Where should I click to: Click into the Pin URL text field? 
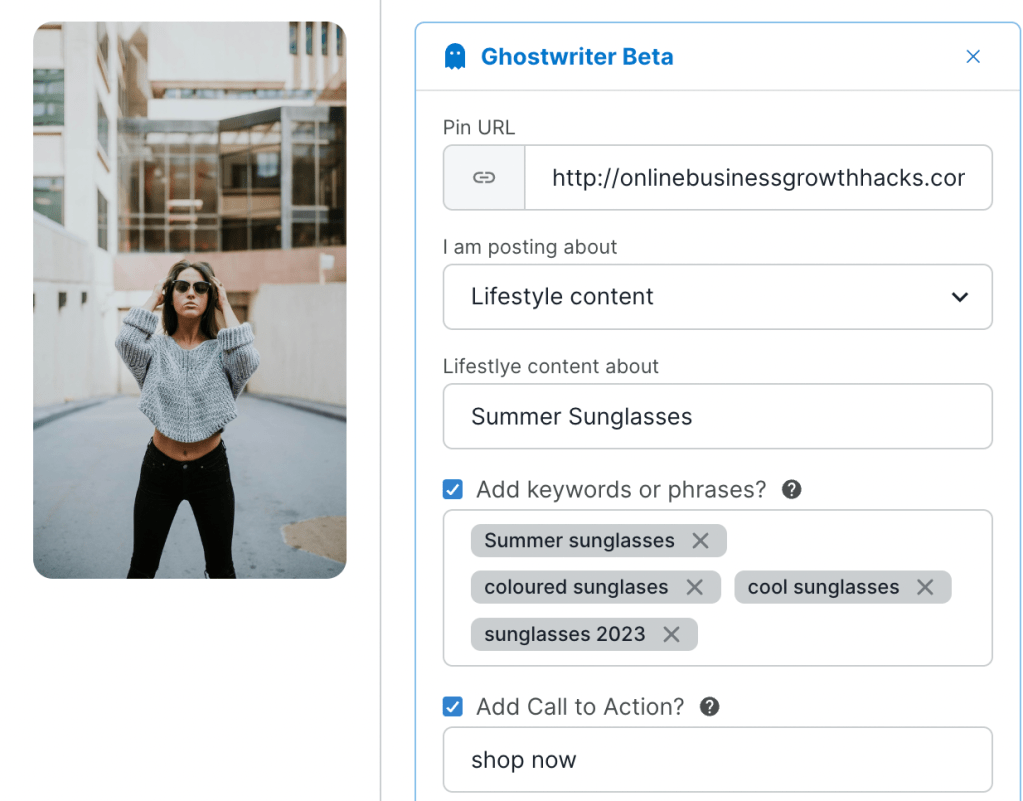(757, 178)
